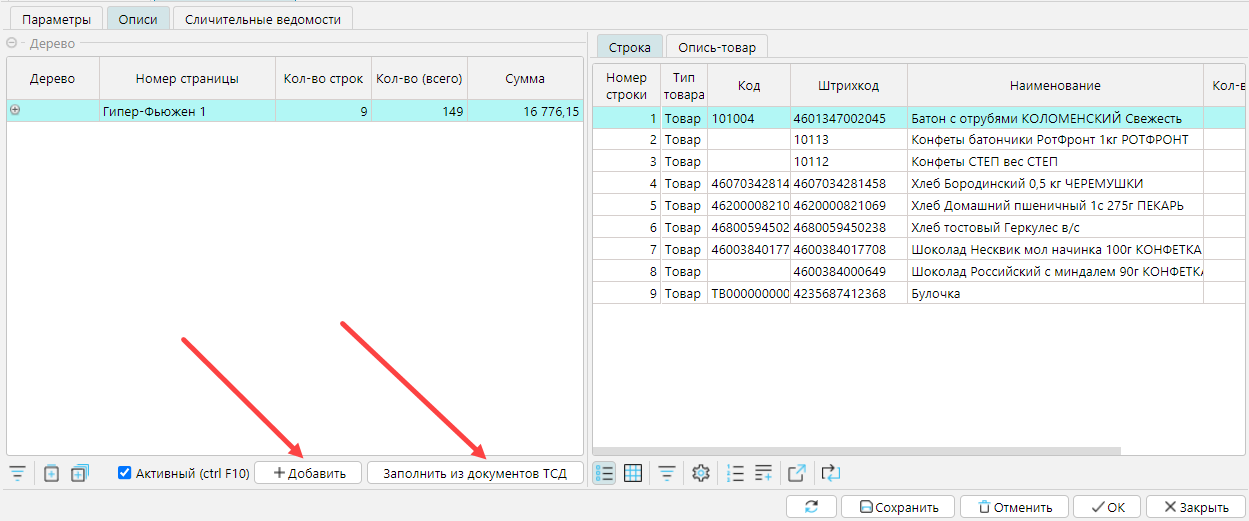
Task: Switch right panel to list view icon
Action: pos(605,473)
